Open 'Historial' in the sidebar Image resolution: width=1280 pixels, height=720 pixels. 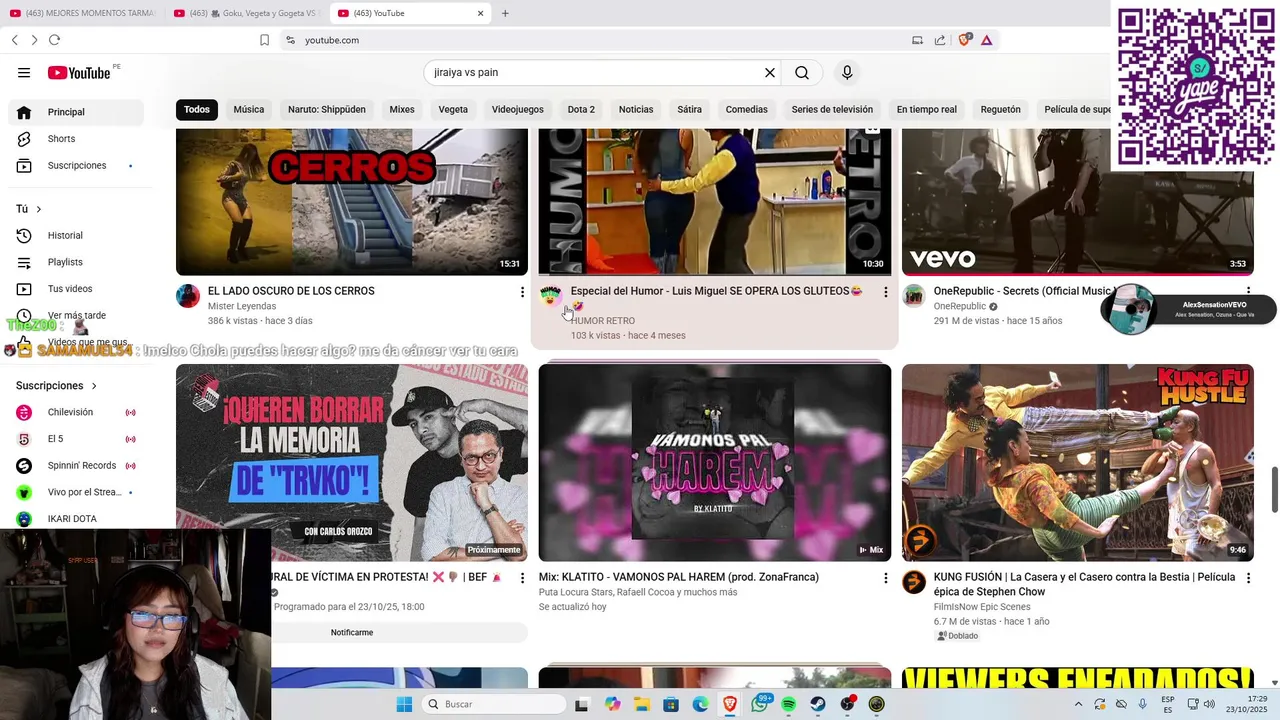click(x=76, y=235)
